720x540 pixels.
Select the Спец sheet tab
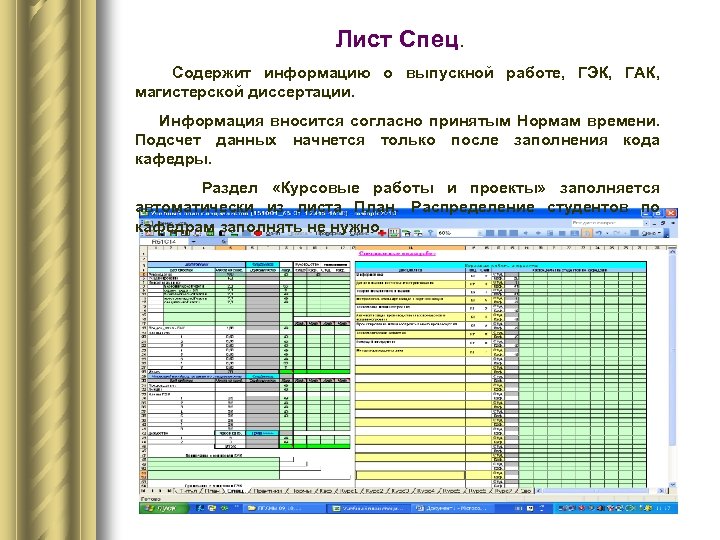coord(236,491)
